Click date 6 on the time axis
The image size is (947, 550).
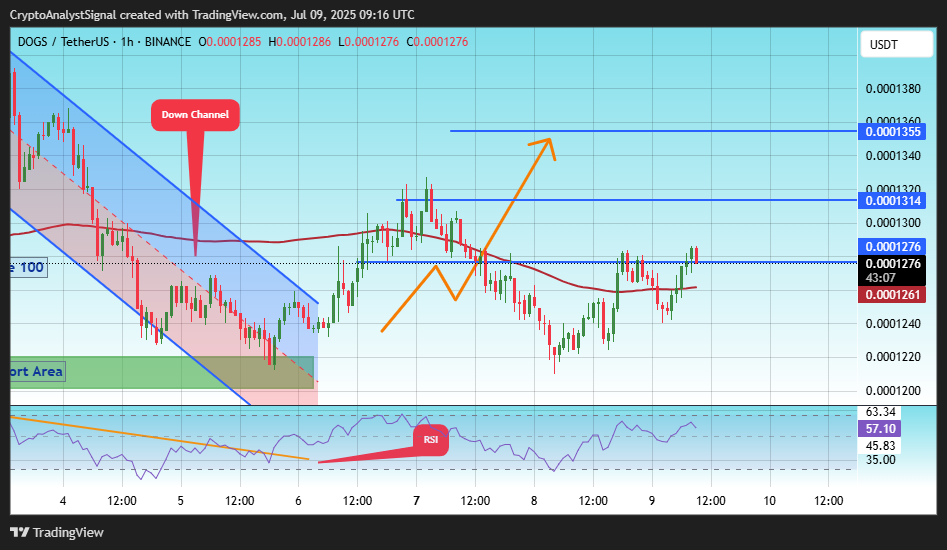[x=298, y=500]
